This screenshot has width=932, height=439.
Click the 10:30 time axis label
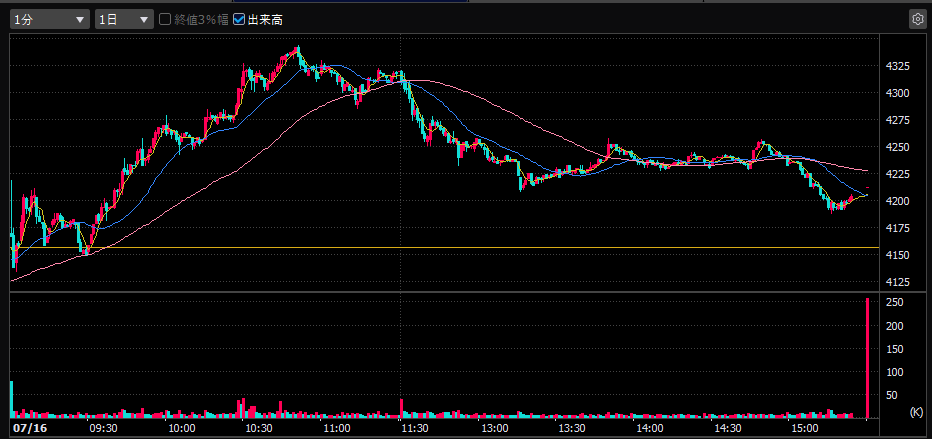click(259, 428)
